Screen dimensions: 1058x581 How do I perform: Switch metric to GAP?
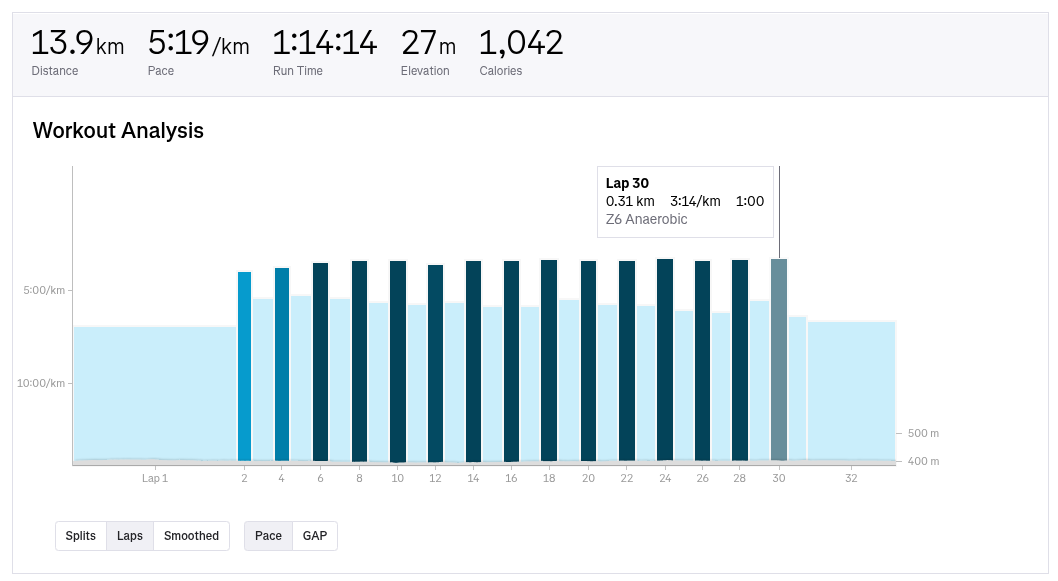[x=315, y=536]
